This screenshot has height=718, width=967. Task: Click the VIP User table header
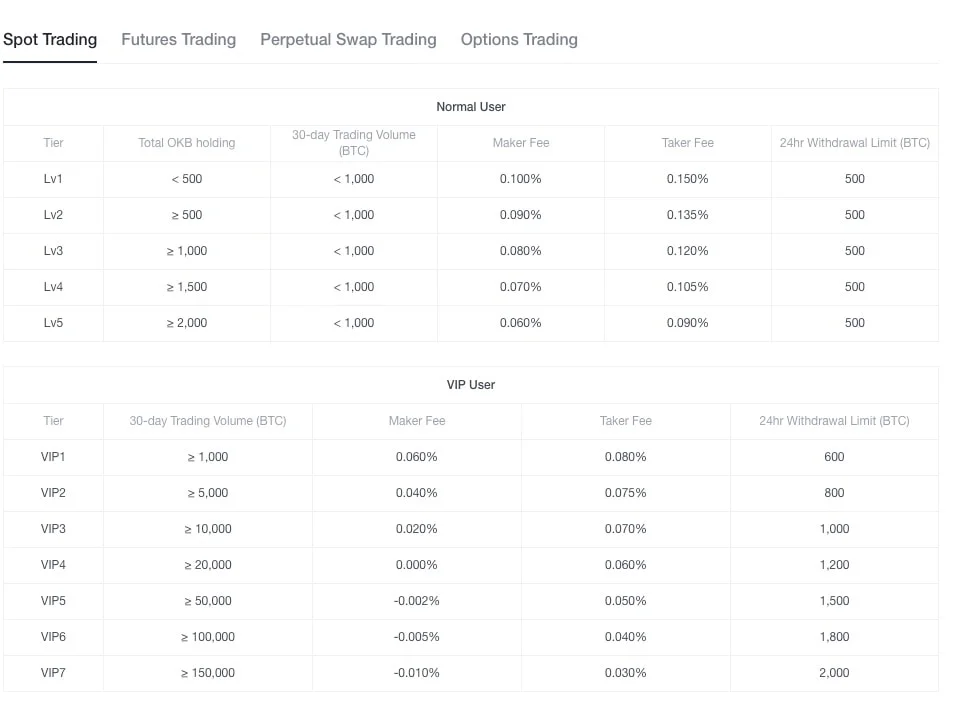point(470,384)
